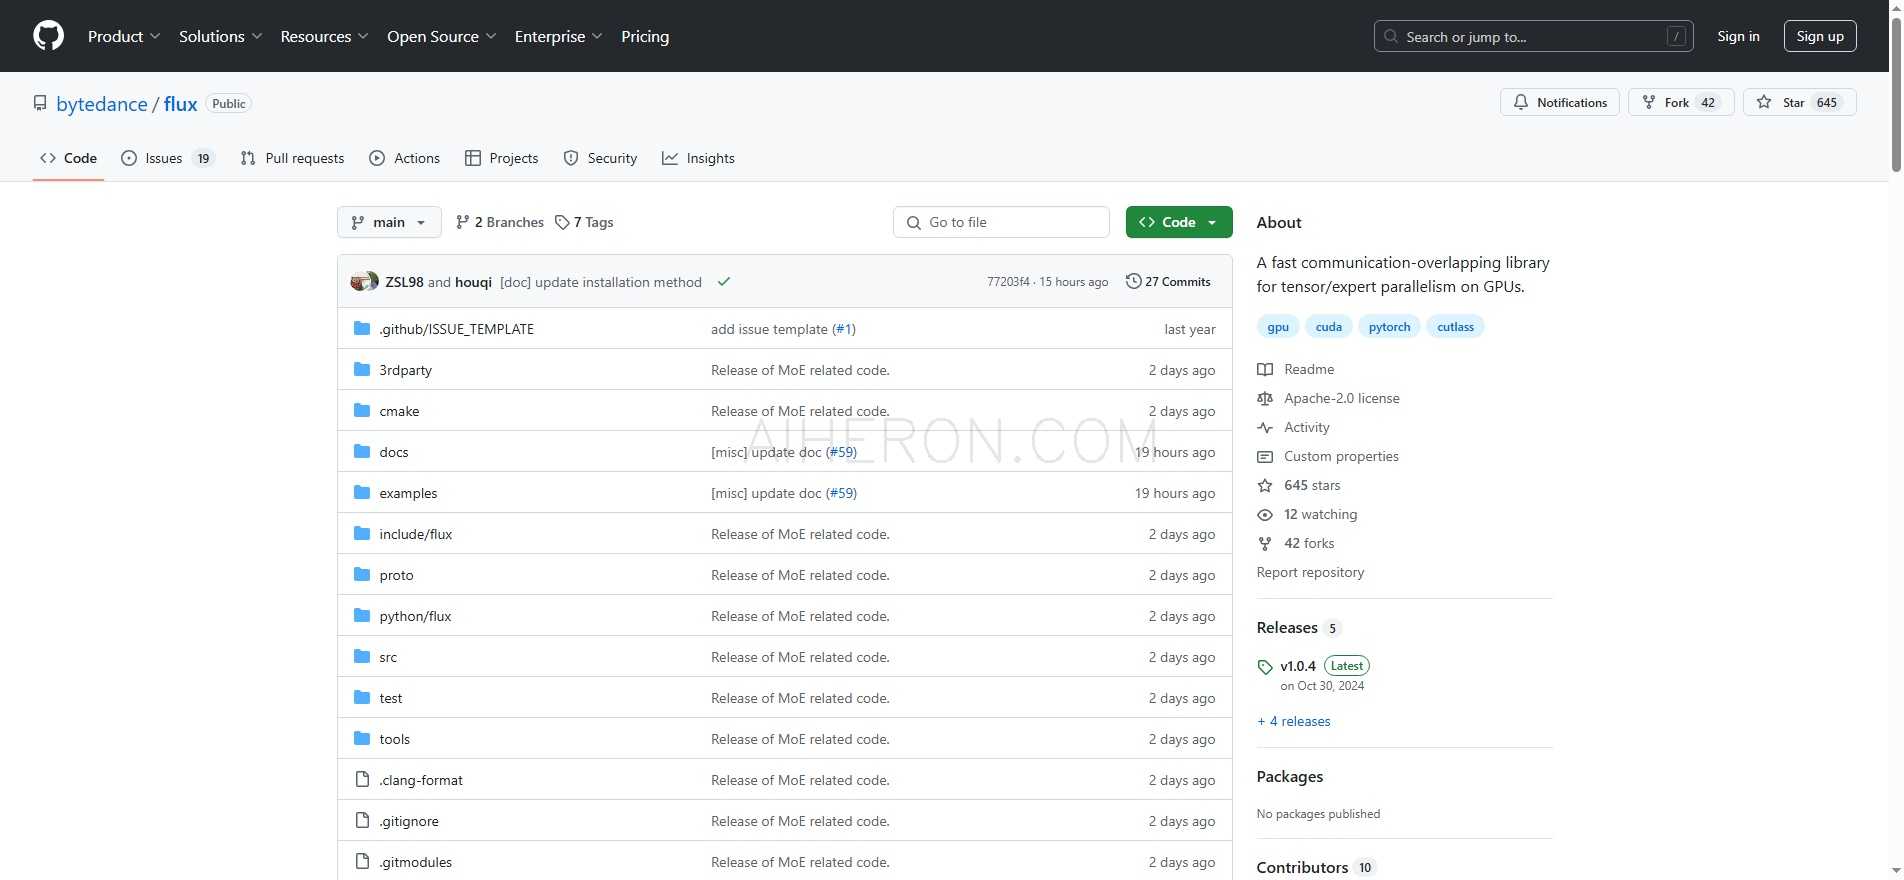
Task: Click the contributor avatars next to ZSL98
Action: pos(364,282)
